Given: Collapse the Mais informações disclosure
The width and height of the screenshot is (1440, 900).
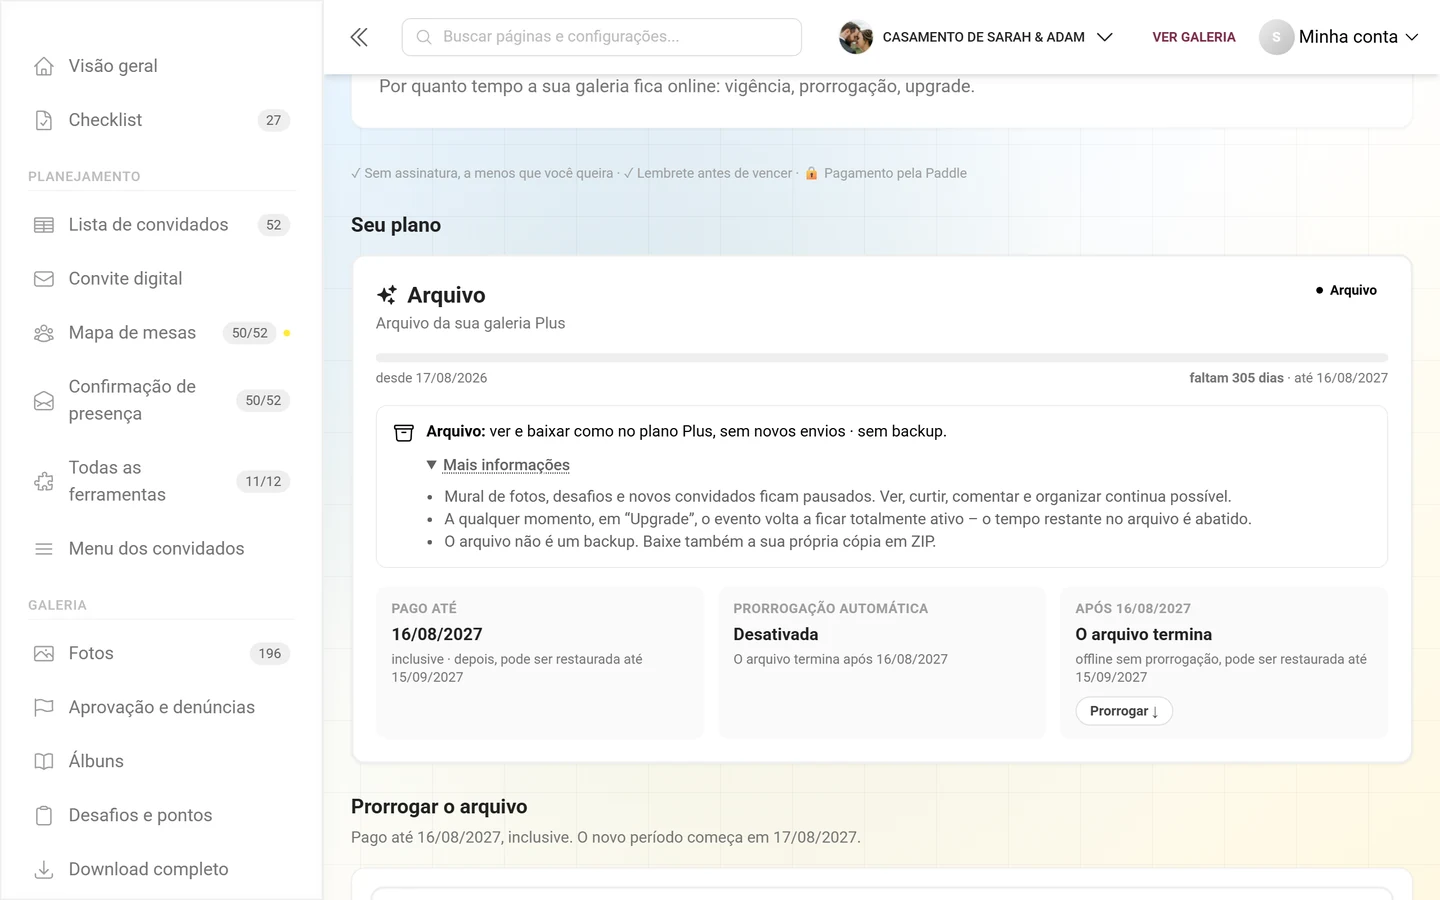Looking at the screenshot, I should [x=498, y=465].
